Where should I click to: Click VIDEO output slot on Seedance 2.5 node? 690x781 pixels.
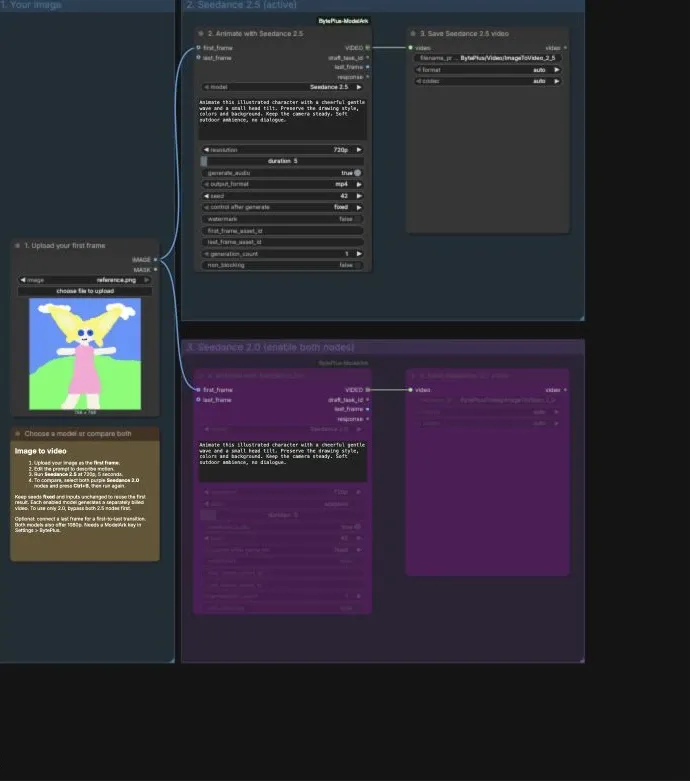pyautogui.click(x=368, y=48)
